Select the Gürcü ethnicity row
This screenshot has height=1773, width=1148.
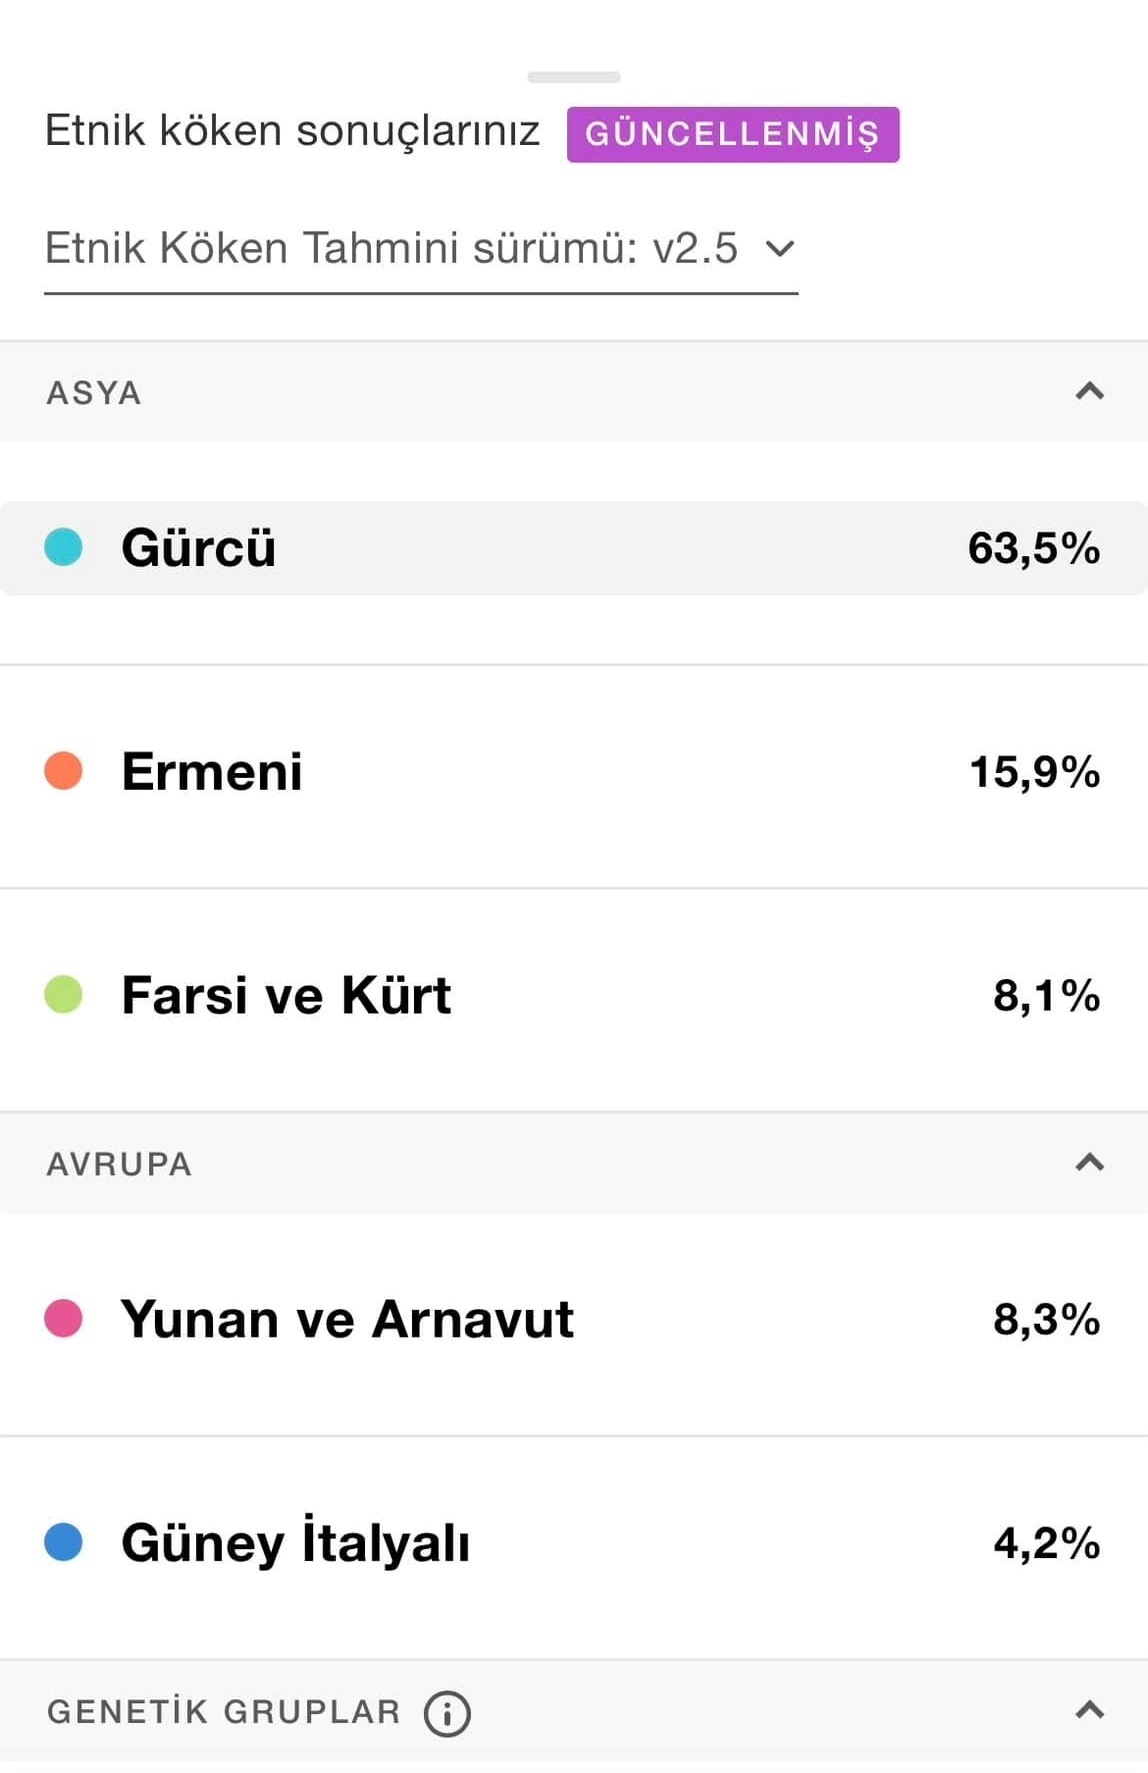pos(574,548)
